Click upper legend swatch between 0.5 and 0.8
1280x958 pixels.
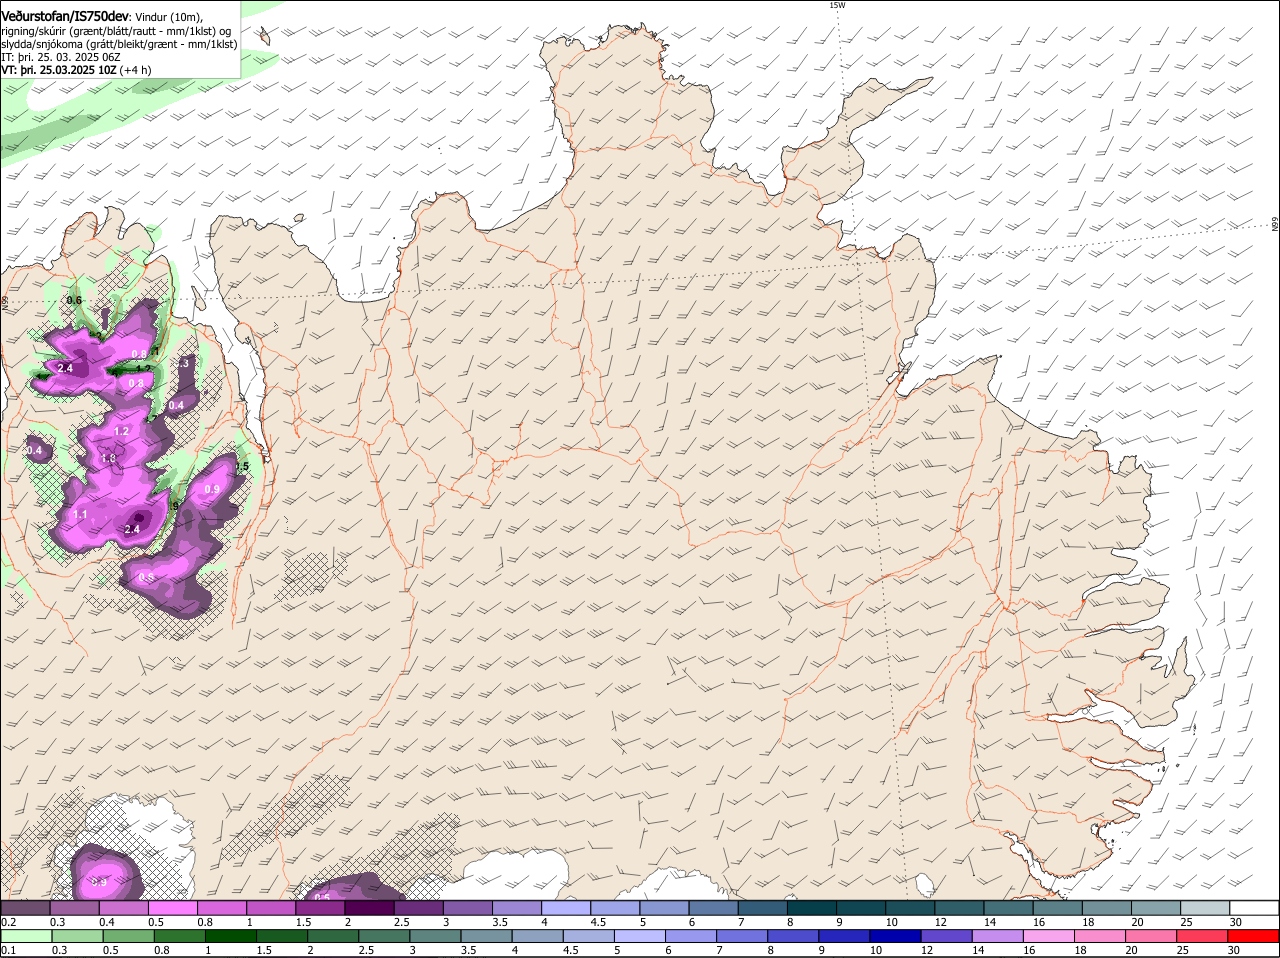[172, 908]
